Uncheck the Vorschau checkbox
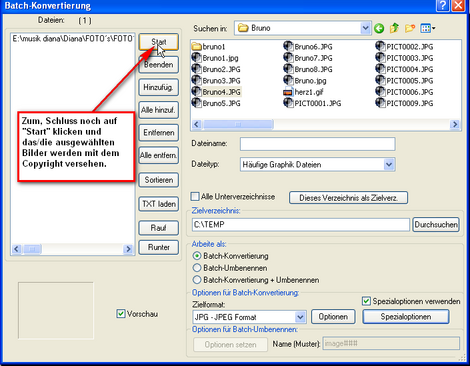The width and height of the screenshot is (470, 366). [x=121, y=314]
